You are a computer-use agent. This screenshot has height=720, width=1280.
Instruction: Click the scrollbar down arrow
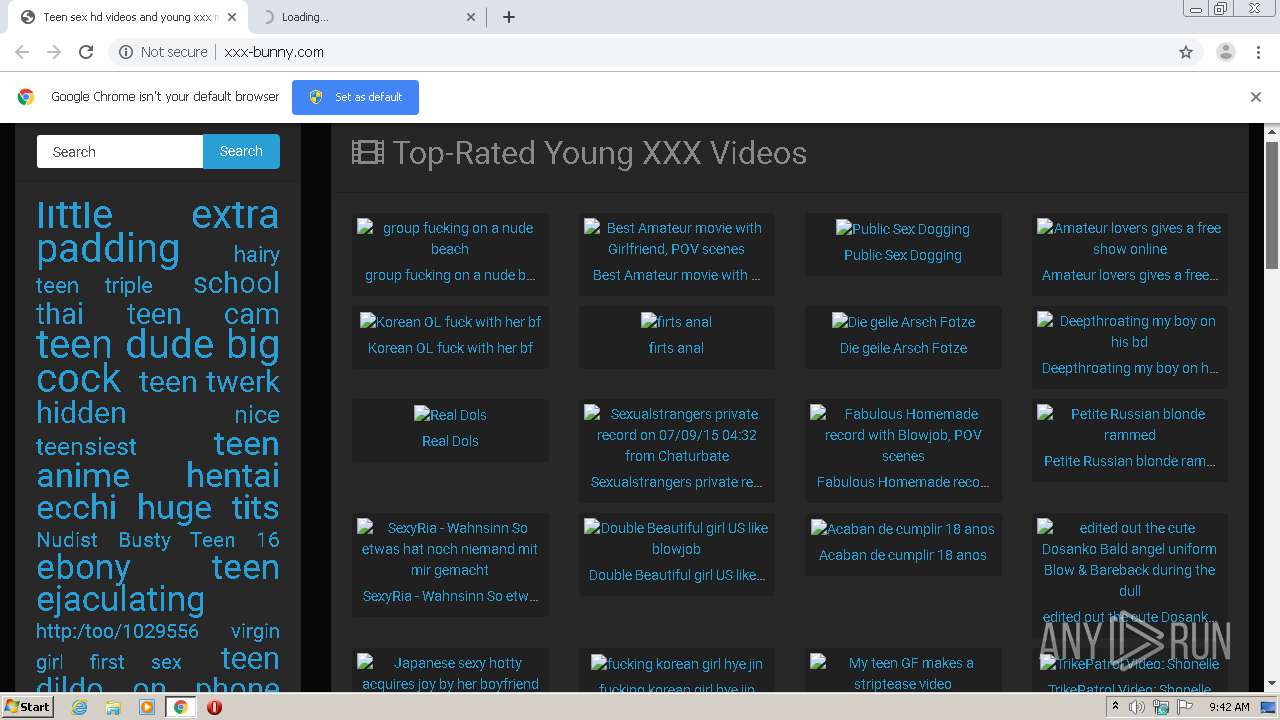point(1272,684)
